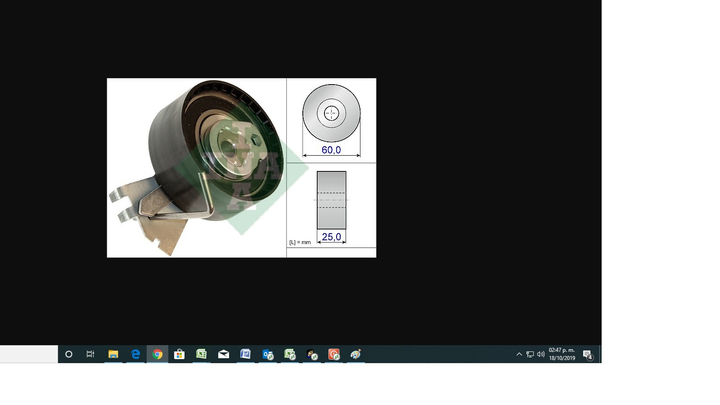Click the tensioner pulley product photo

click(x=196, y=167)
